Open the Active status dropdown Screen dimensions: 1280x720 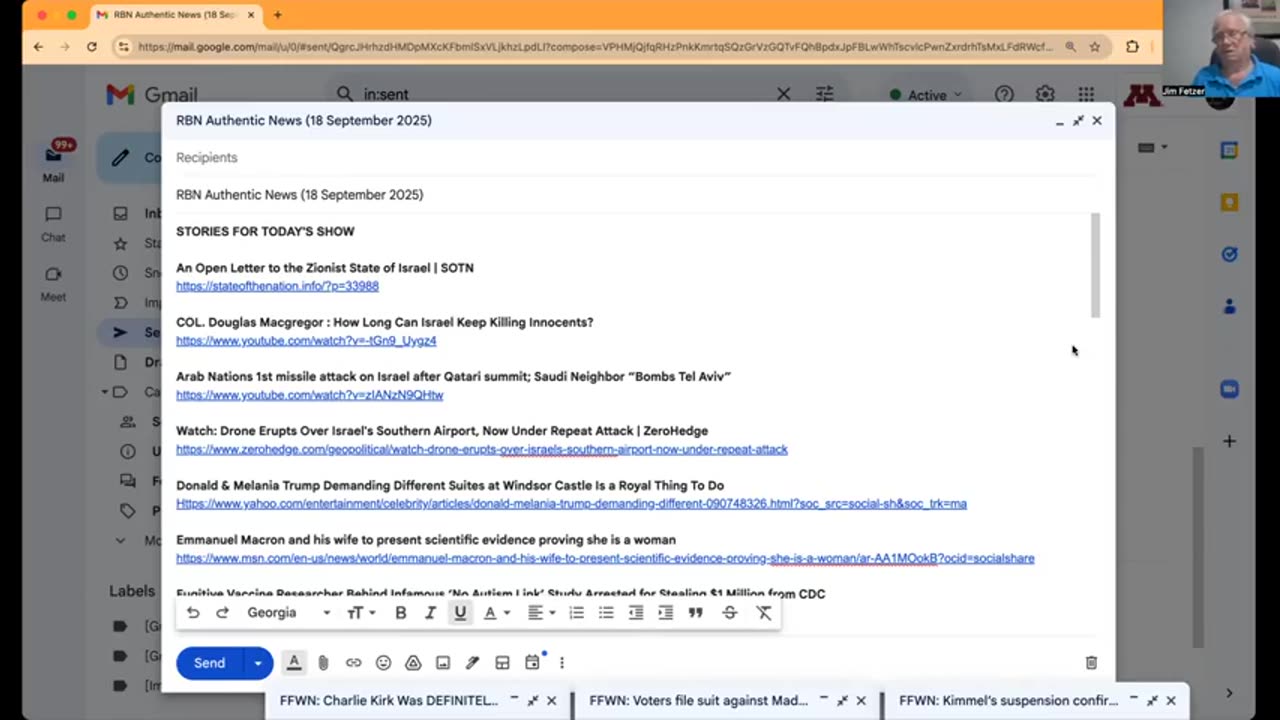tap(926, 95)
